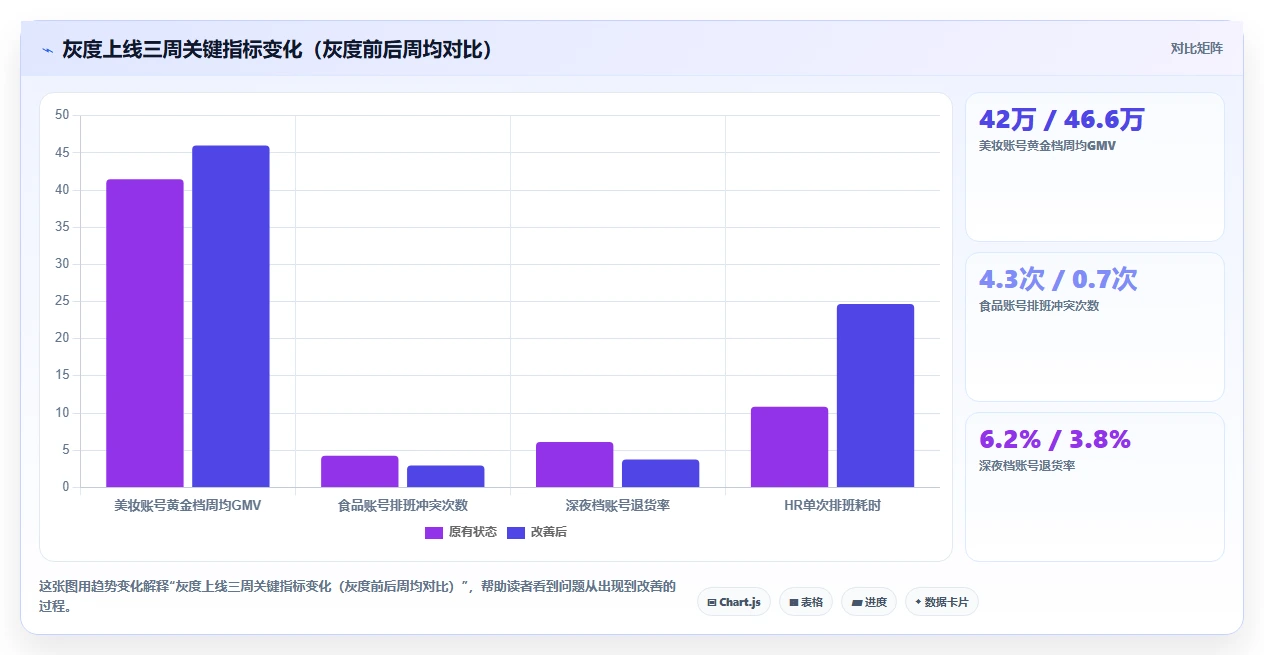1264x655 pixels.
Task: Select the Chart.js tag chip
Action: coord(734,602)
